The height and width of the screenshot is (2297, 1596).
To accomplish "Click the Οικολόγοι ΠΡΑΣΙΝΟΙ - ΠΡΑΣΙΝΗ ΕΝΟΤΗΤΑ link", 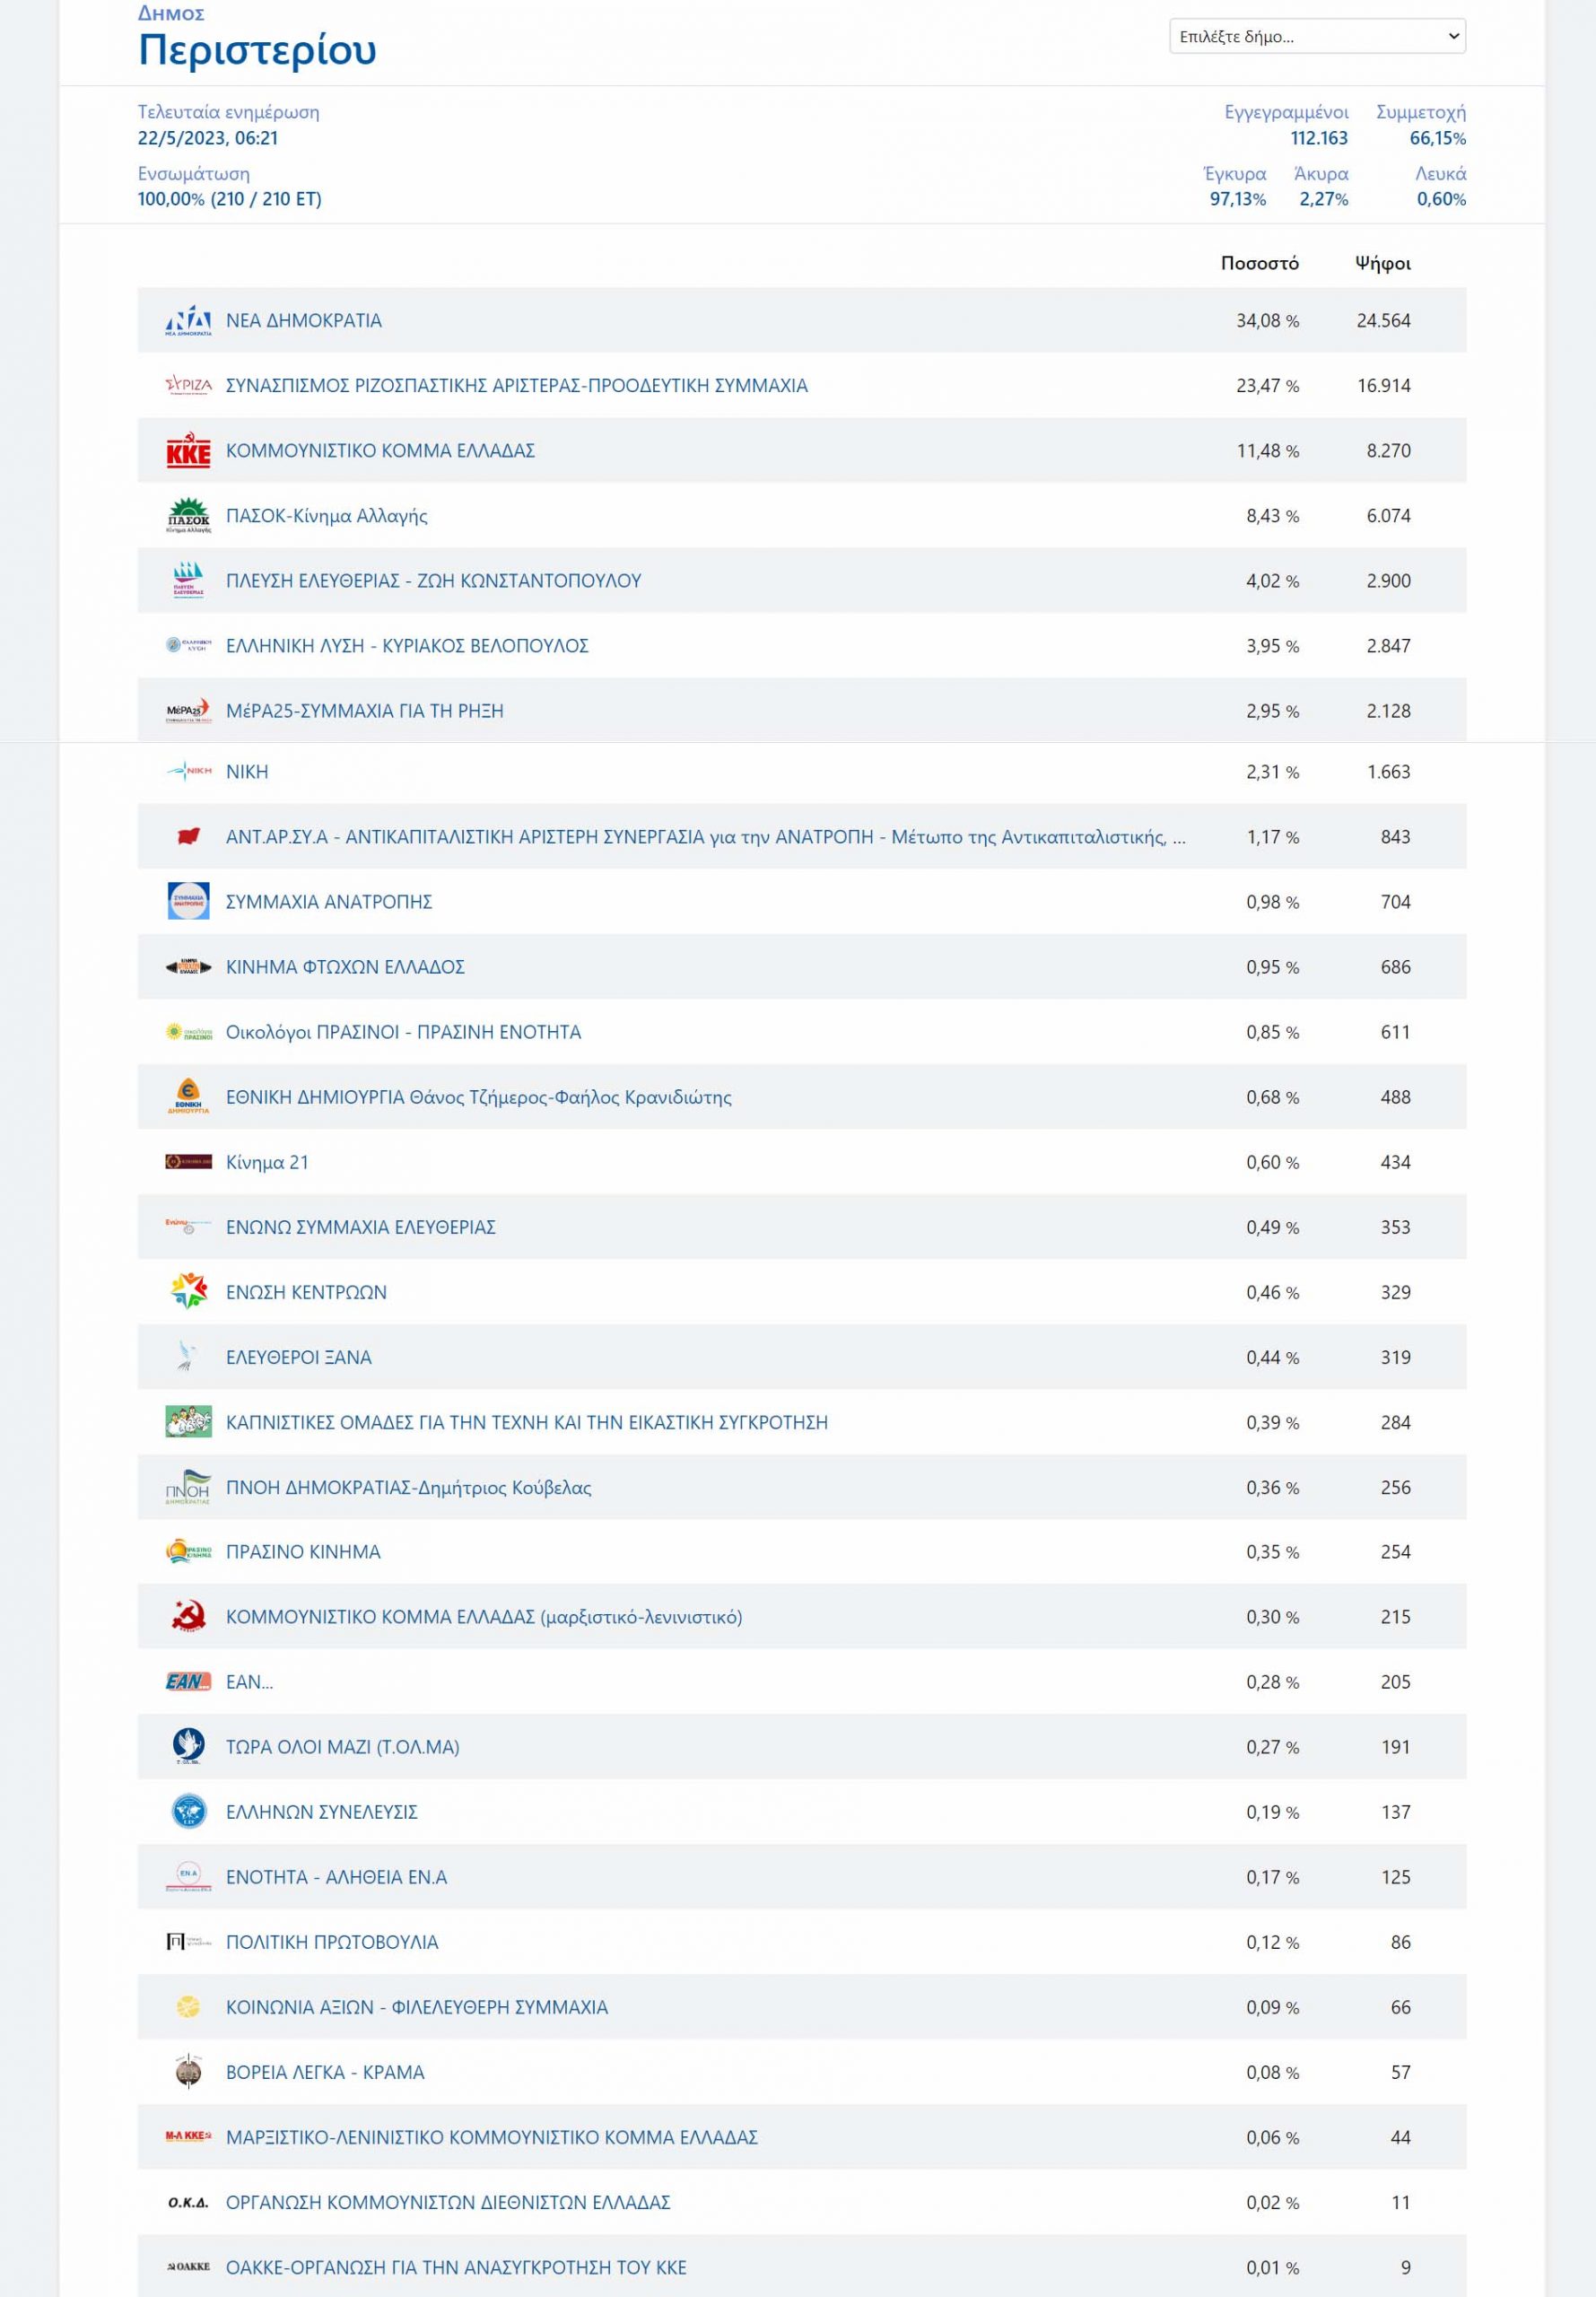I will [403, 1032].
